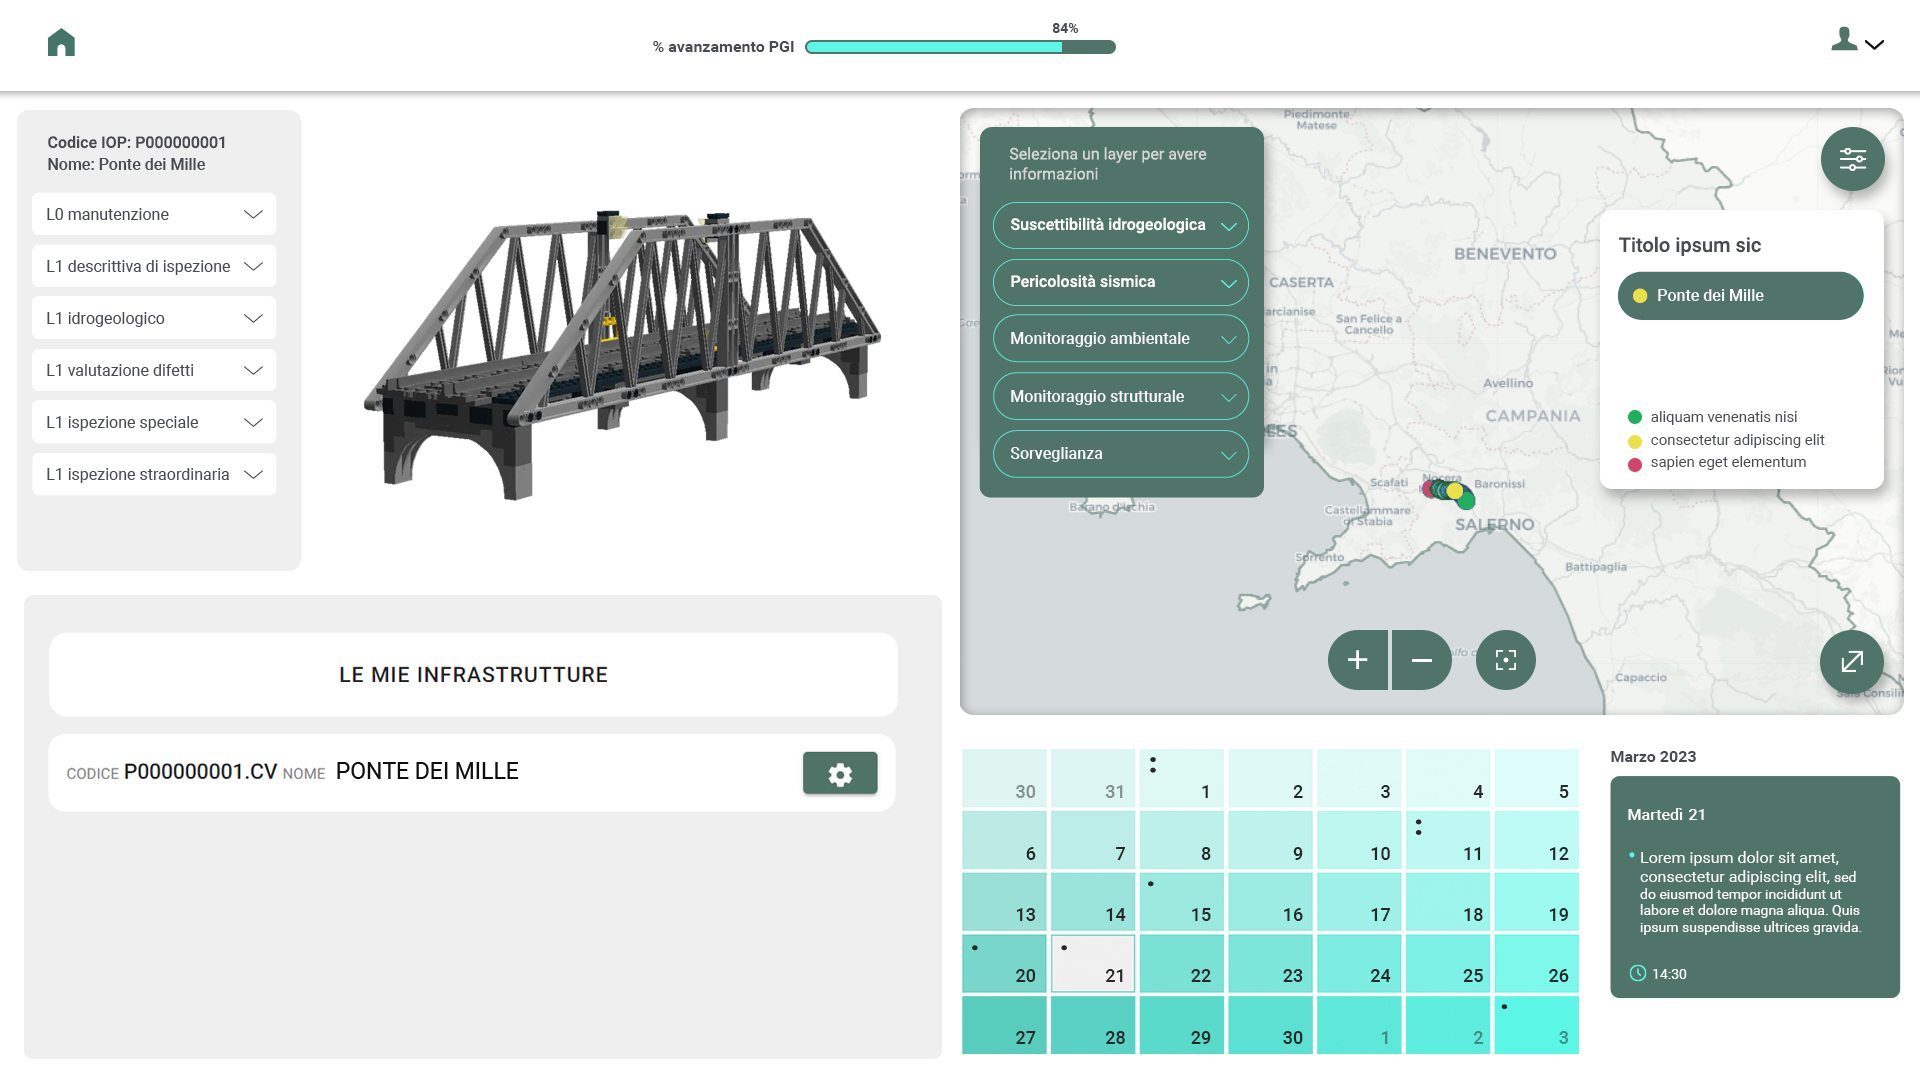Zoom in on the map

[1358, 660]
